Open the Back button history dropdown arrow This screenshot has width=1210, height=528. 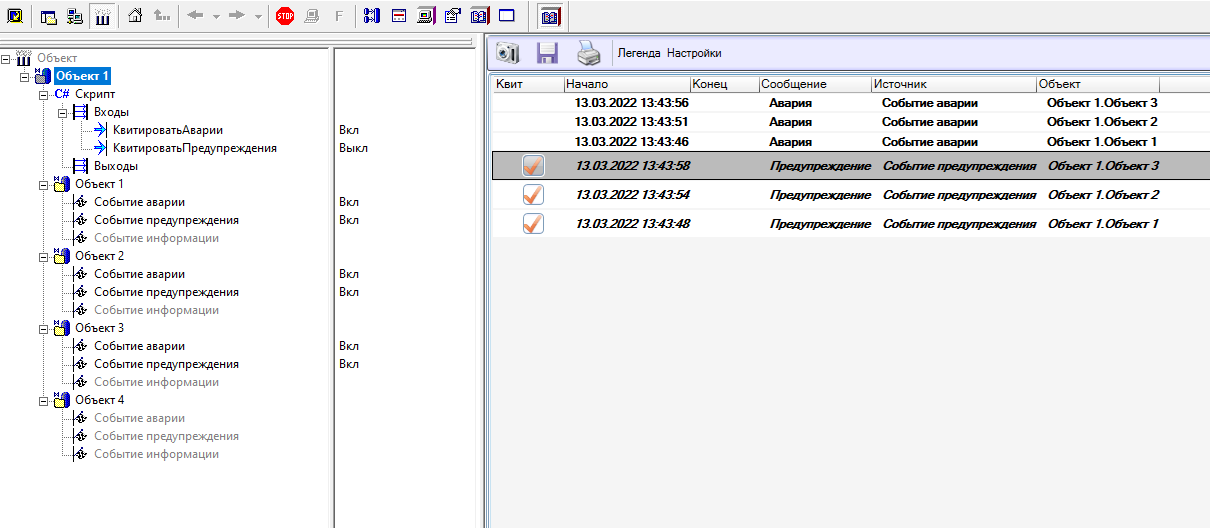pos(216,17)
